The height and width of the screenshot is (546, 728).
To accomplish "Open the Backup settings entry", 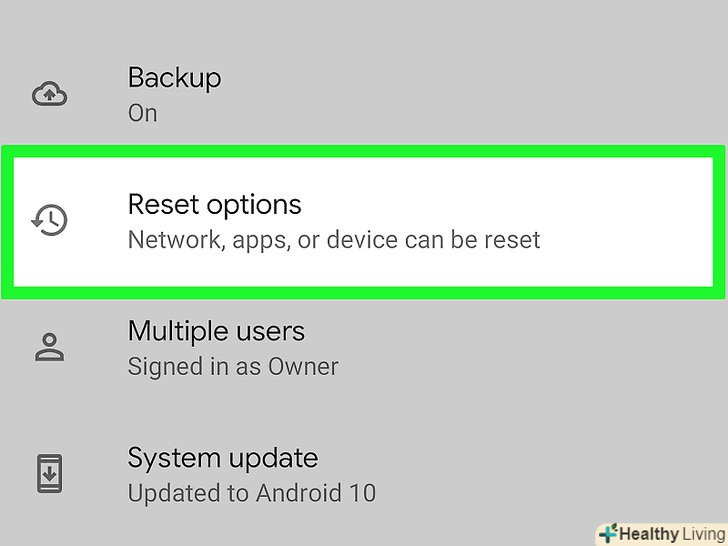I will (364, 95).
